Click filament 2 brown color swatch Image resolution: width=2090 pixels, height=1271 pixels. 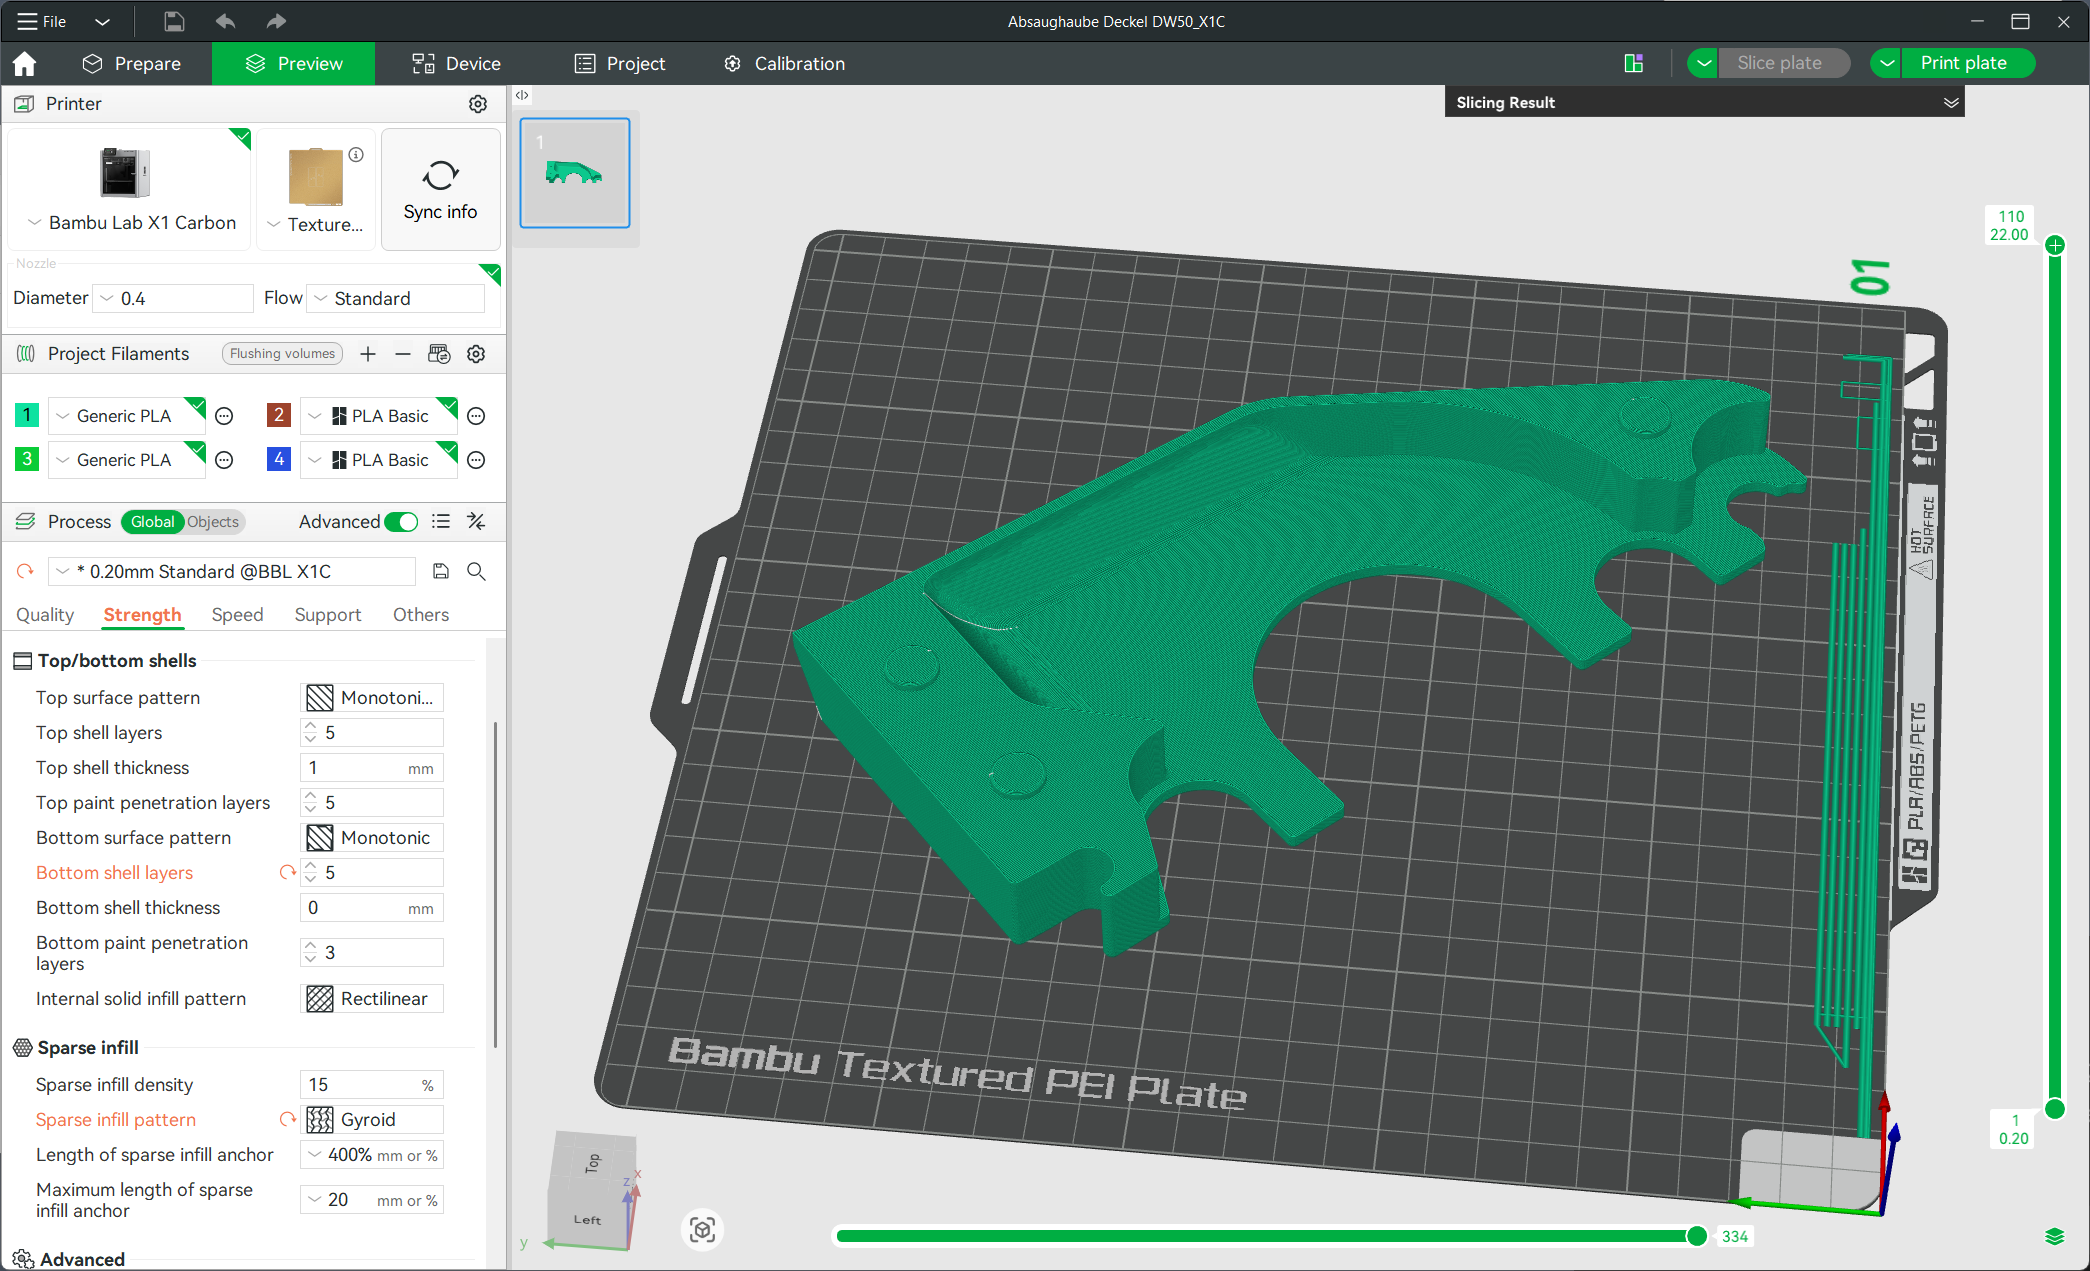pyautogui.click(x=279, y=415)
